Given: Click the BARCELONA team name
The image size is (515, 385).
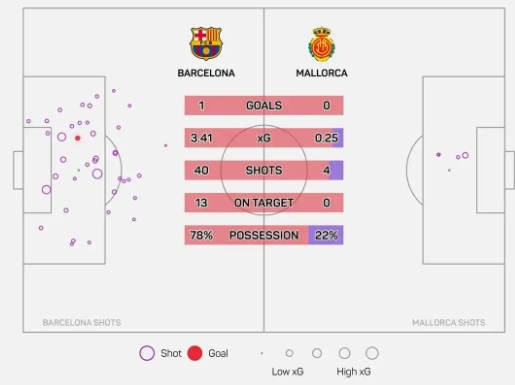Looking at the screenshot, I should 206,73.
